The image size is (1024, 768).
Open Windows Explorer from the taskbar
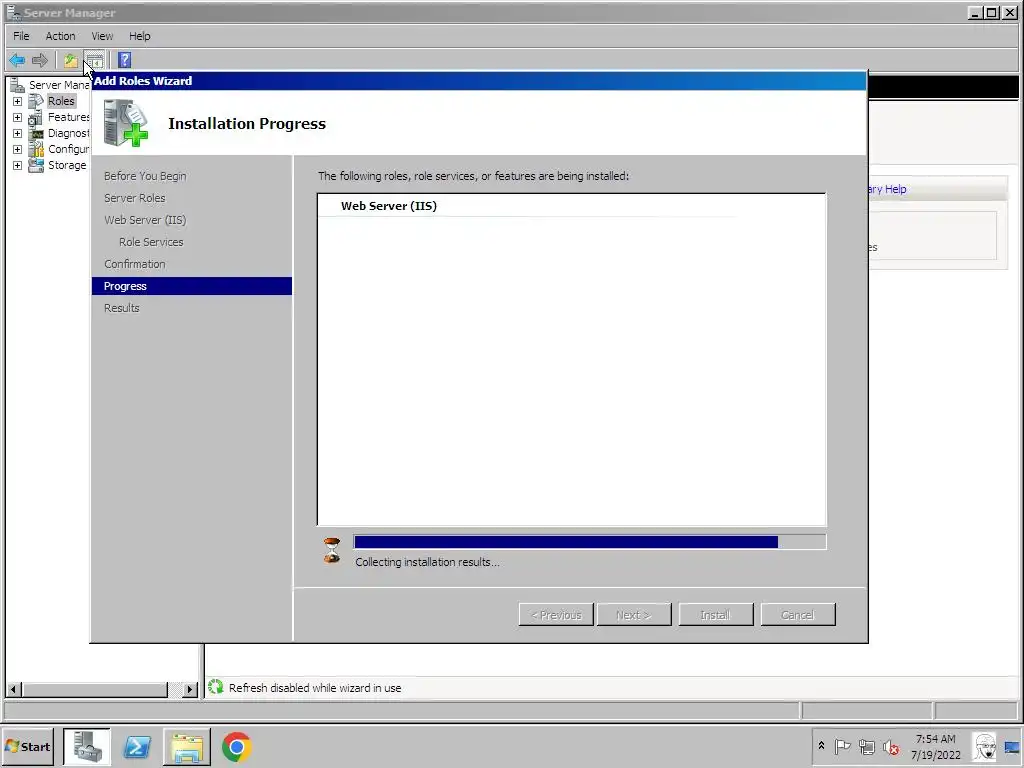(x=187, y=746)
